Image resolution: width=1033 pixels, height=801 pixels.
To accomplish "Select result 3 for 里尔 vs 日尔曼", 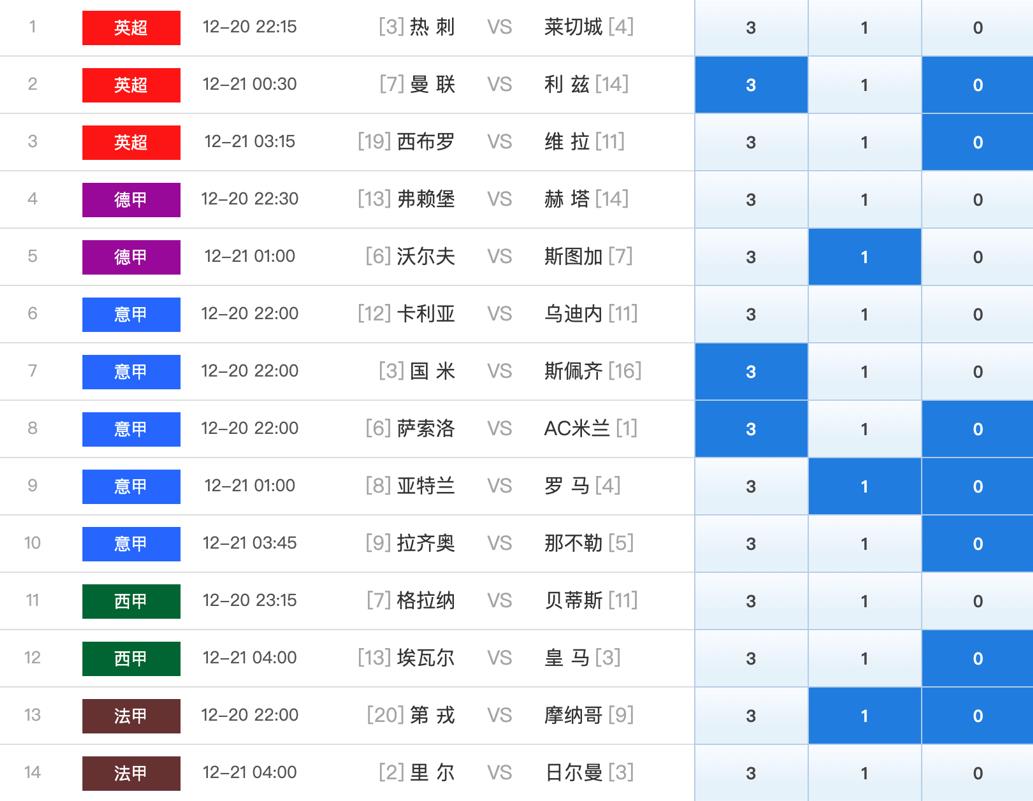I will coord(751,773).
